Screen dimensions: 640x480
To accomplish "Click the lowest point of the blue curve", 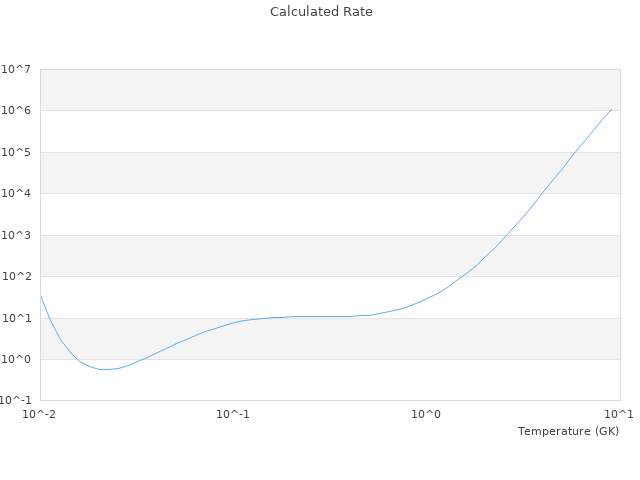I will (104, 369).
